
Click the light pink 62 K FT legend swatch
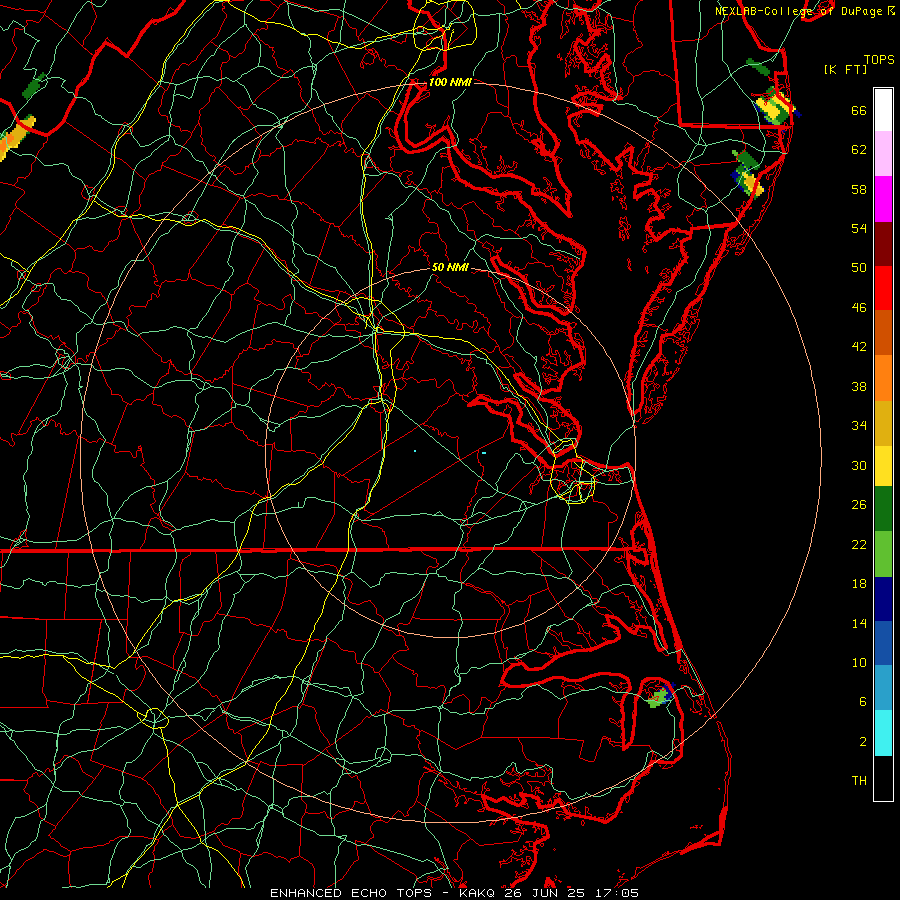883,153
